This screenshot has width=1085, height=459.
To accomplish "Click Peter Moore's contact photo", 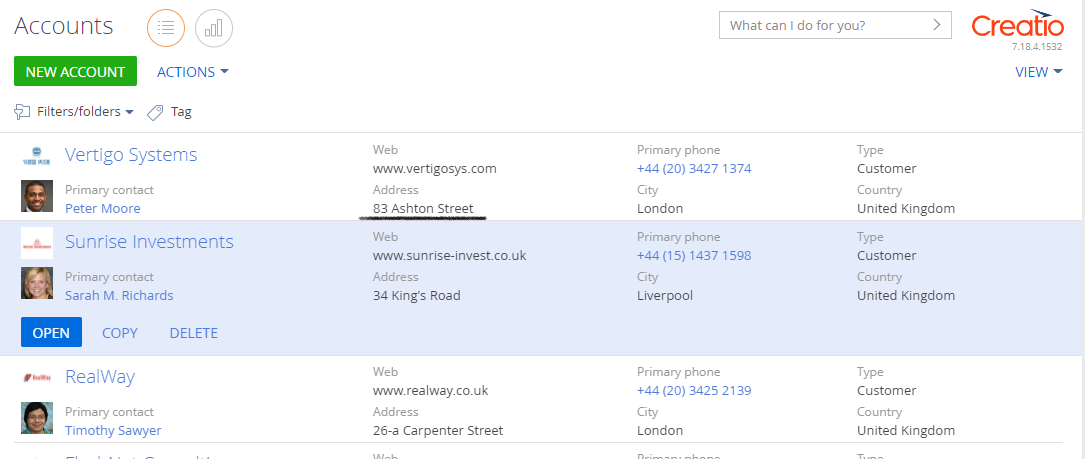I will [x=37, y=196].
